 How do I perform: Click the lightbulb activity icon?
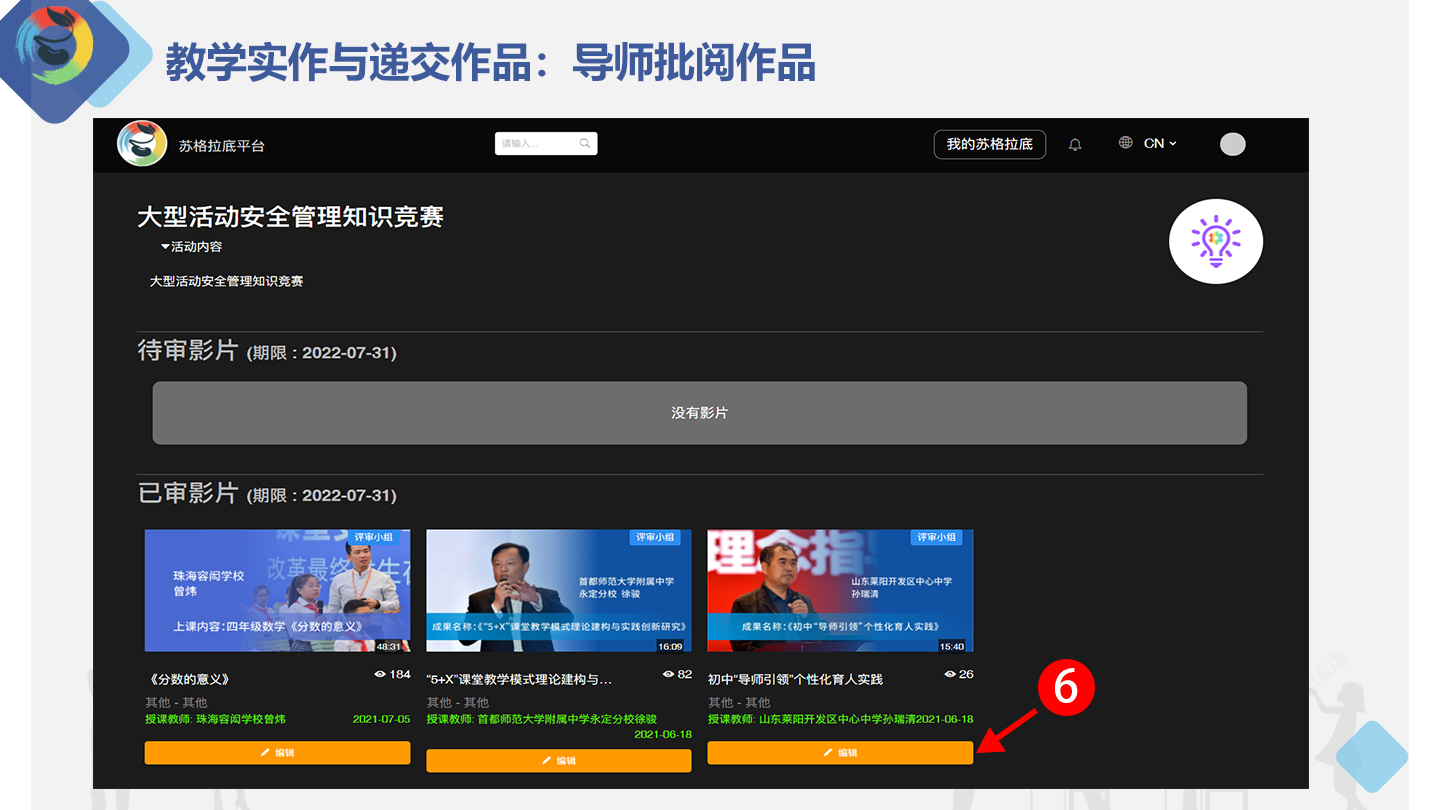(1215, 242)
